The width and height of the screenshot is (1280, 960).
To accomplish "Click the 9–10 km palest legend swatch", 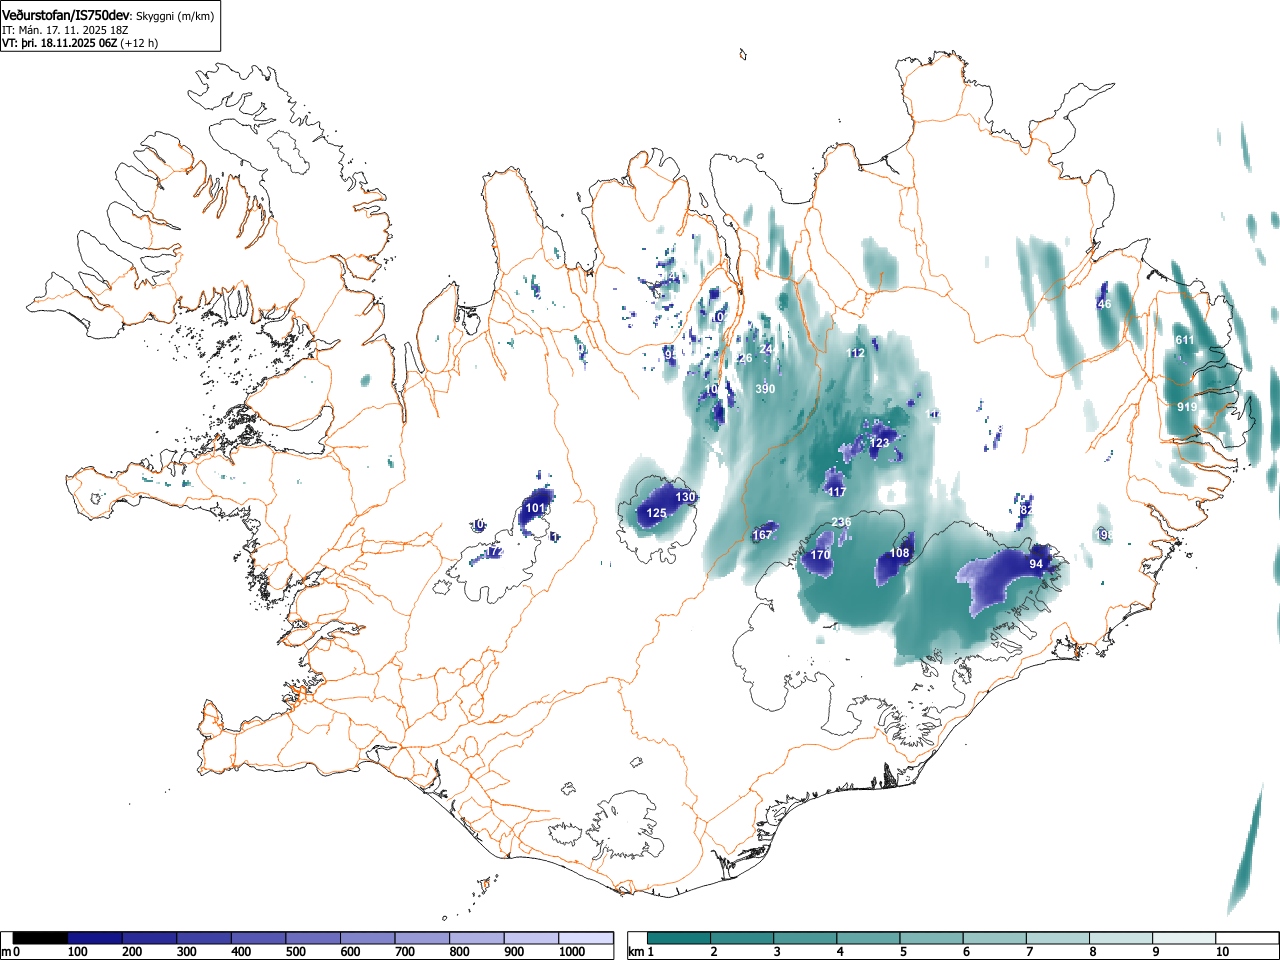I will pyautogui.click(x=1186, y=939).
